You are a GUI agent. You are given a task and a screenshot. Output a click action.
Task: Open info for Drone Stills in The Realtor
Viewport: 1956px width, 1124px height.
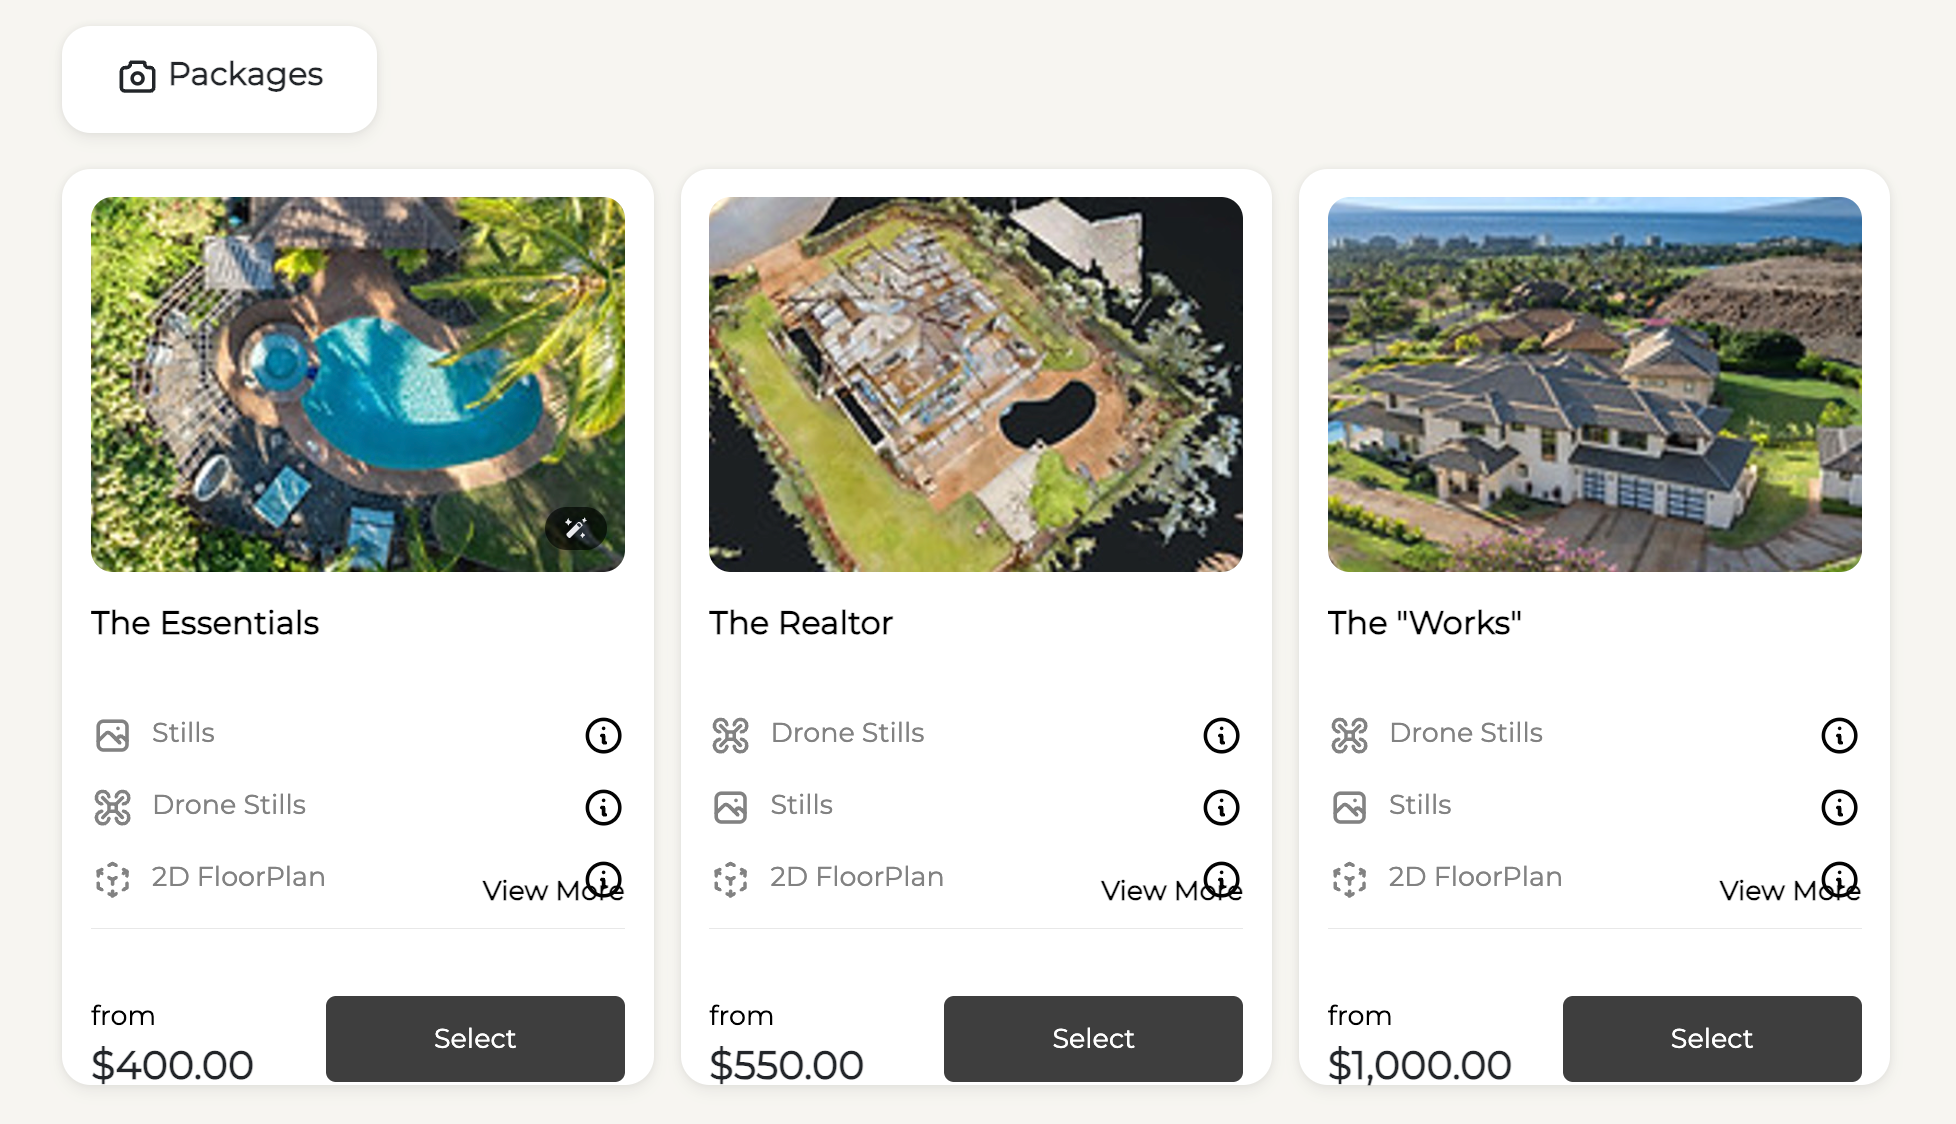coord(1221,735)
